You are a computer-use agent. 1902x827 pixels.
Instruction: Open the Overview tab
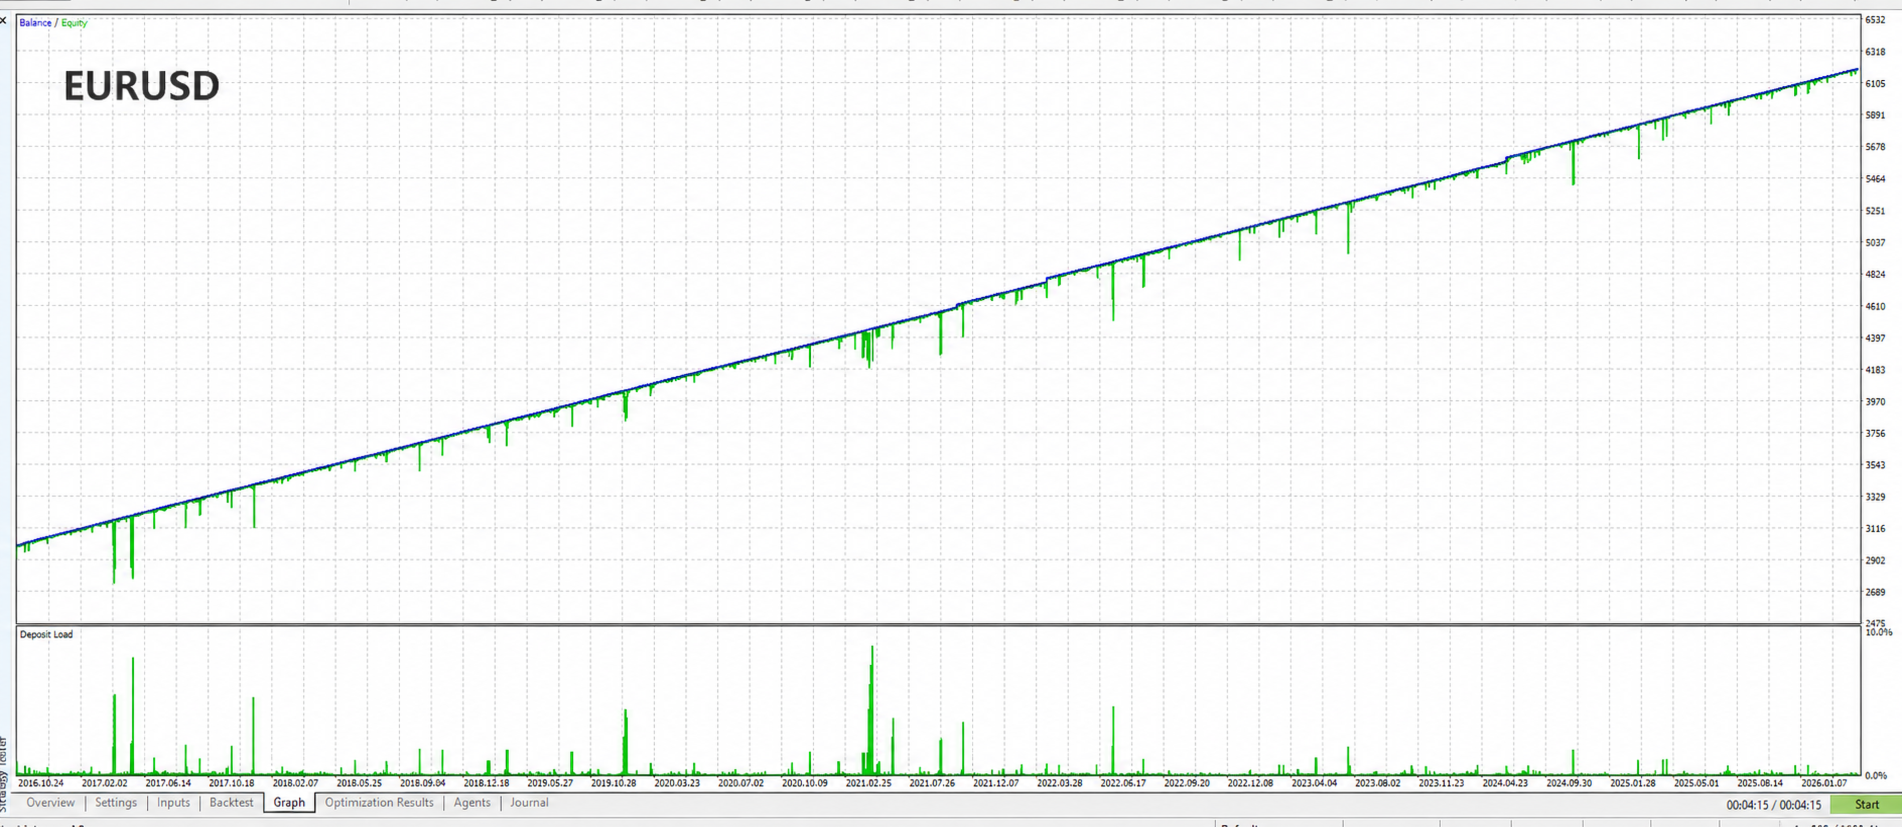point(50,803)
